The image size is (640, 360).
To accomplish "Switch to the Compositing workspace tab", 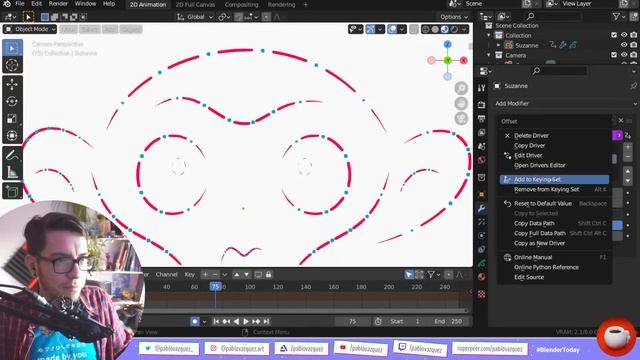I will (241, 4).
